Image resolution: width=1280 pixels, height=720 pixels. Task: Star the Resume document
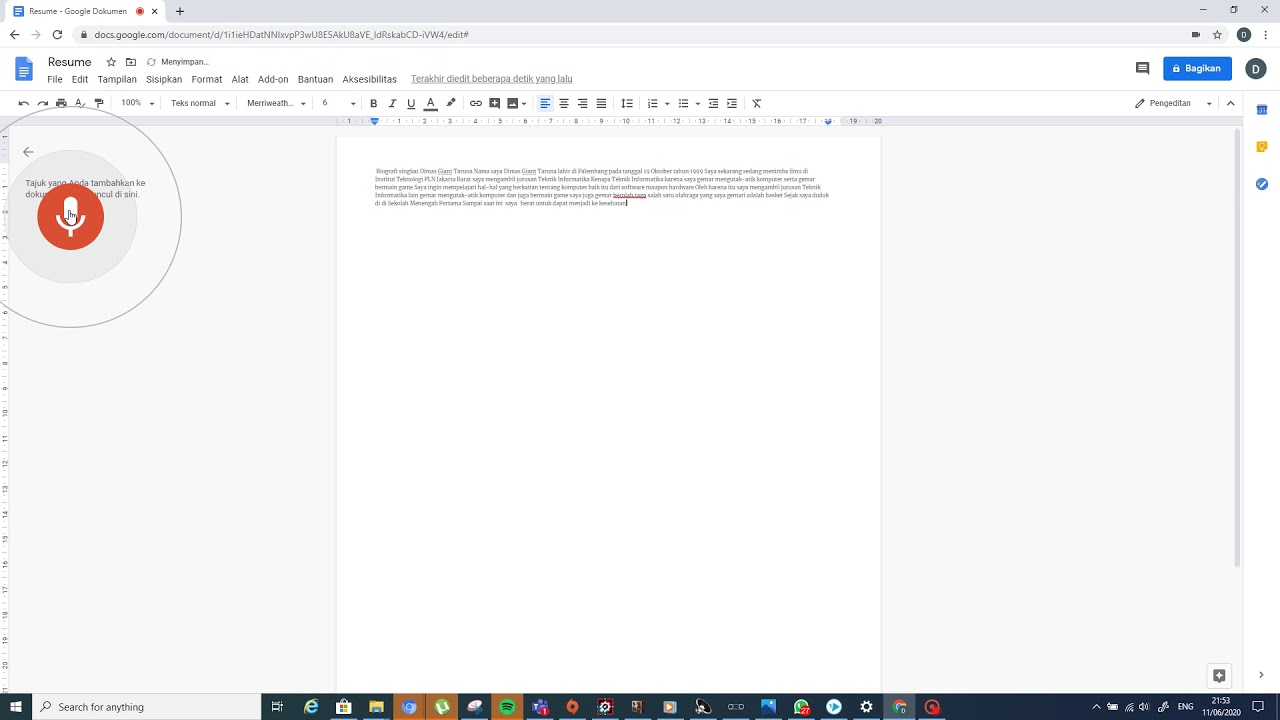tap(111, 62)
